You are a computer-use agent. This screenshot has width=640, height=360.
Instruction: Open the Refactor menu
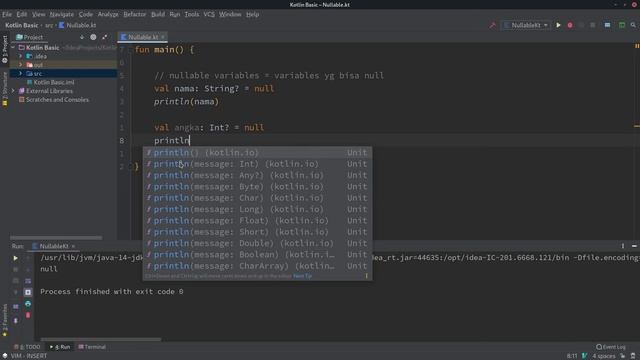[135, 14]
